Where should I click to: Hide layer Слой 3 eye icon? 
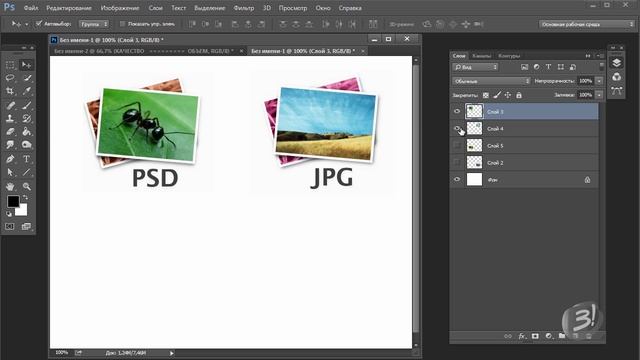point(457,111)
